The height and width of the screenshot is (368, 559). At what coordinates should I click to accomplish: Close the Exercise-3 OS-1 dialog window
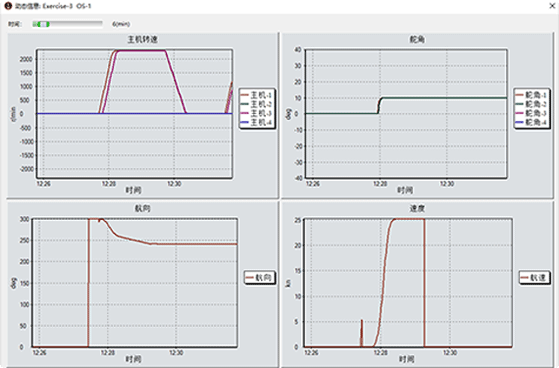click(x=552, y=6)
